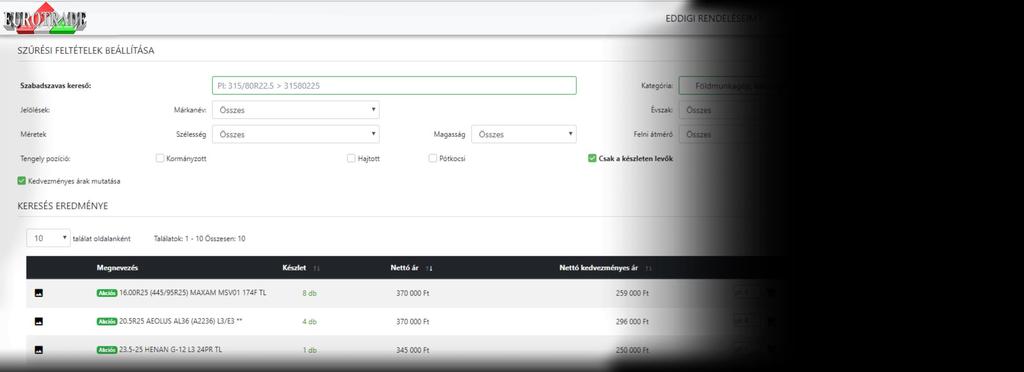
Task: Sort by Készlet column arrows
Action: tap(317, 268)
